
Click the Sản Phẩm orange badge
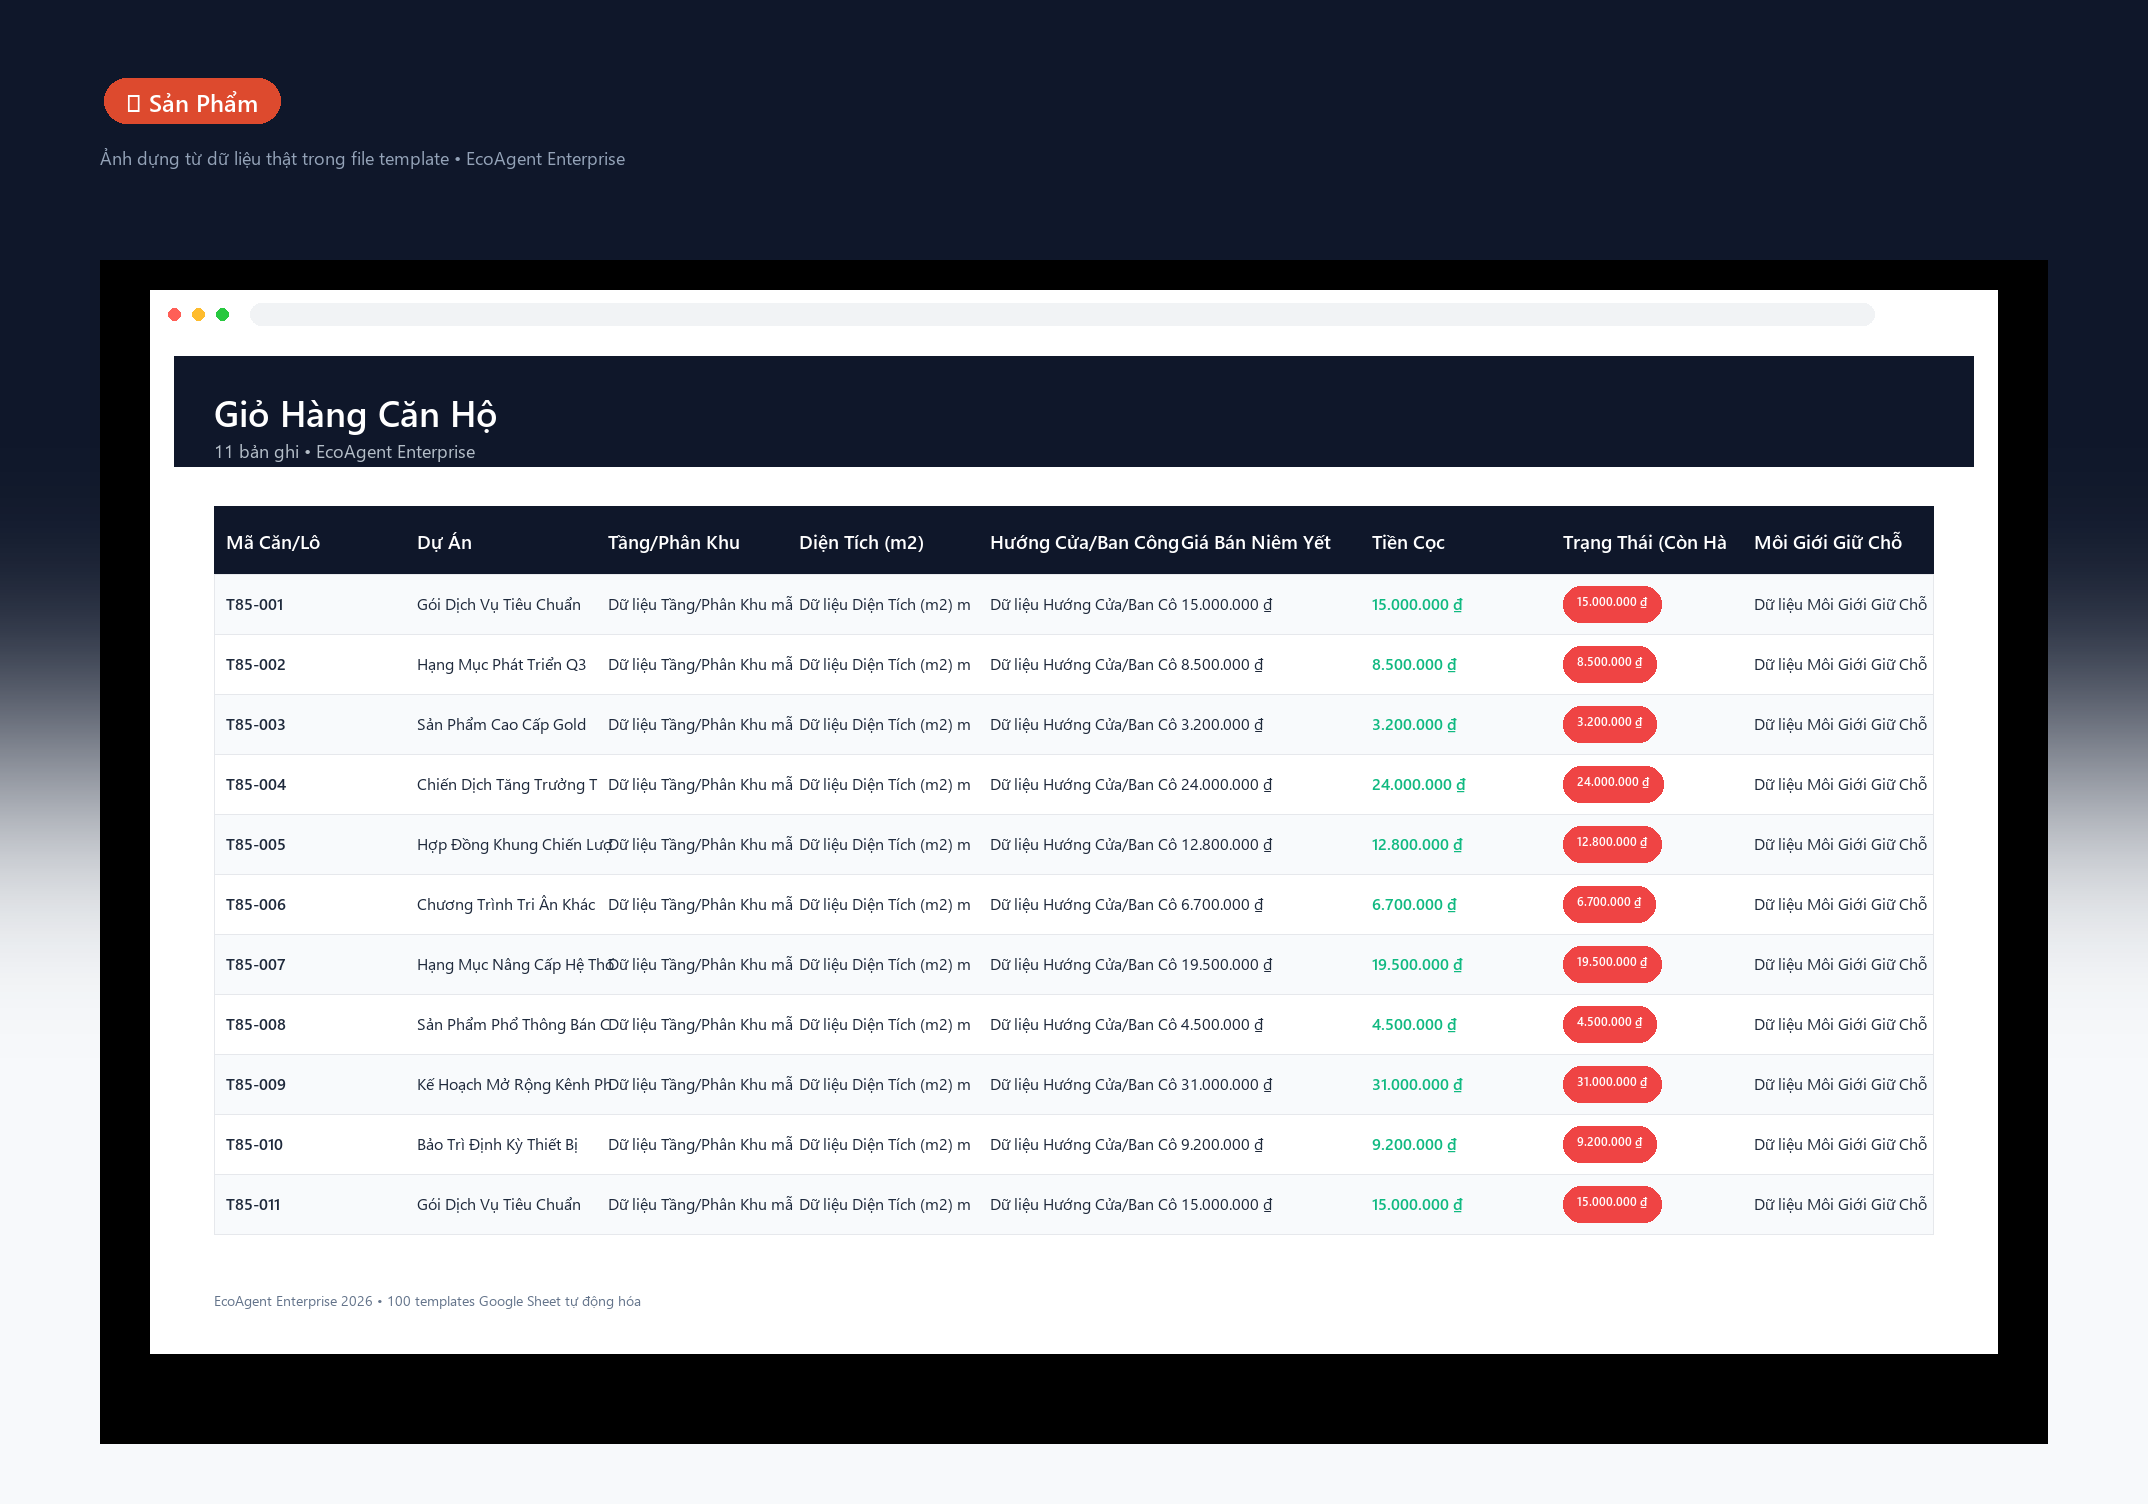pos(192,102)
